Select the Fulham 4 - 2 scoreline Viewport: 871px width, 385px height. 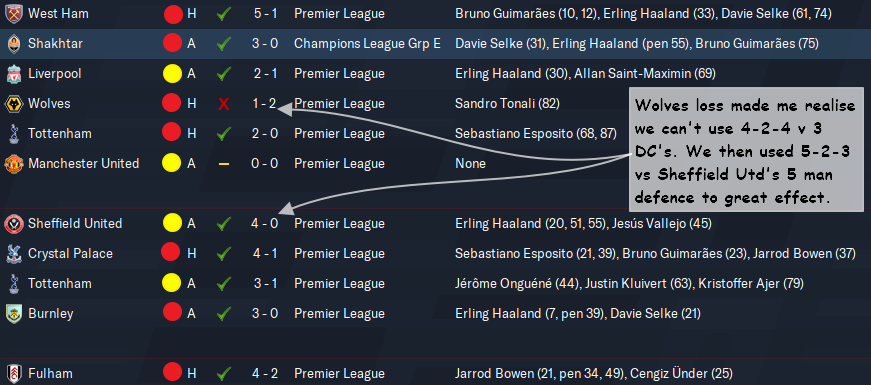pyautogui.click(x=264, y=373)
